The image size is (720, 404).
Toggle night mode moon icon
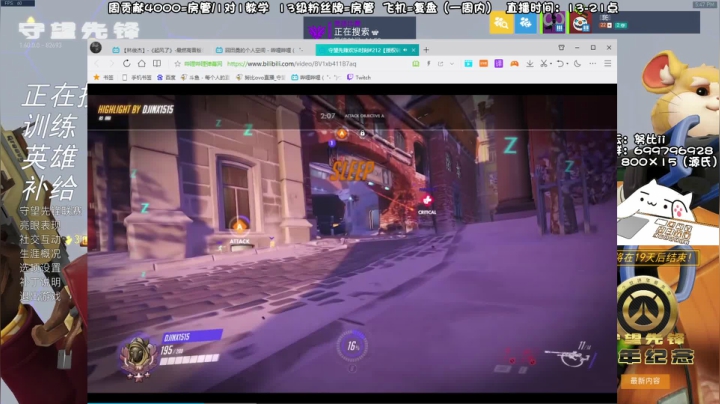(578, 64)
